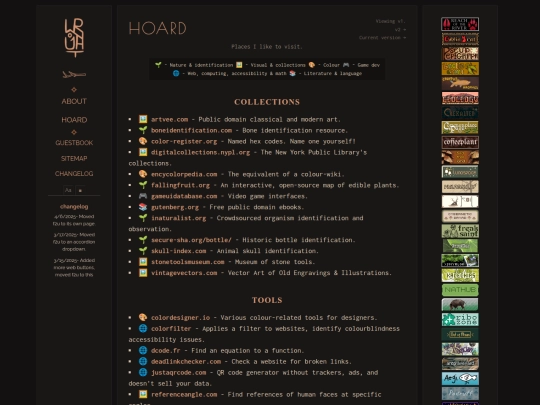Go to the HOARD page in sidebar

[74, 120]
